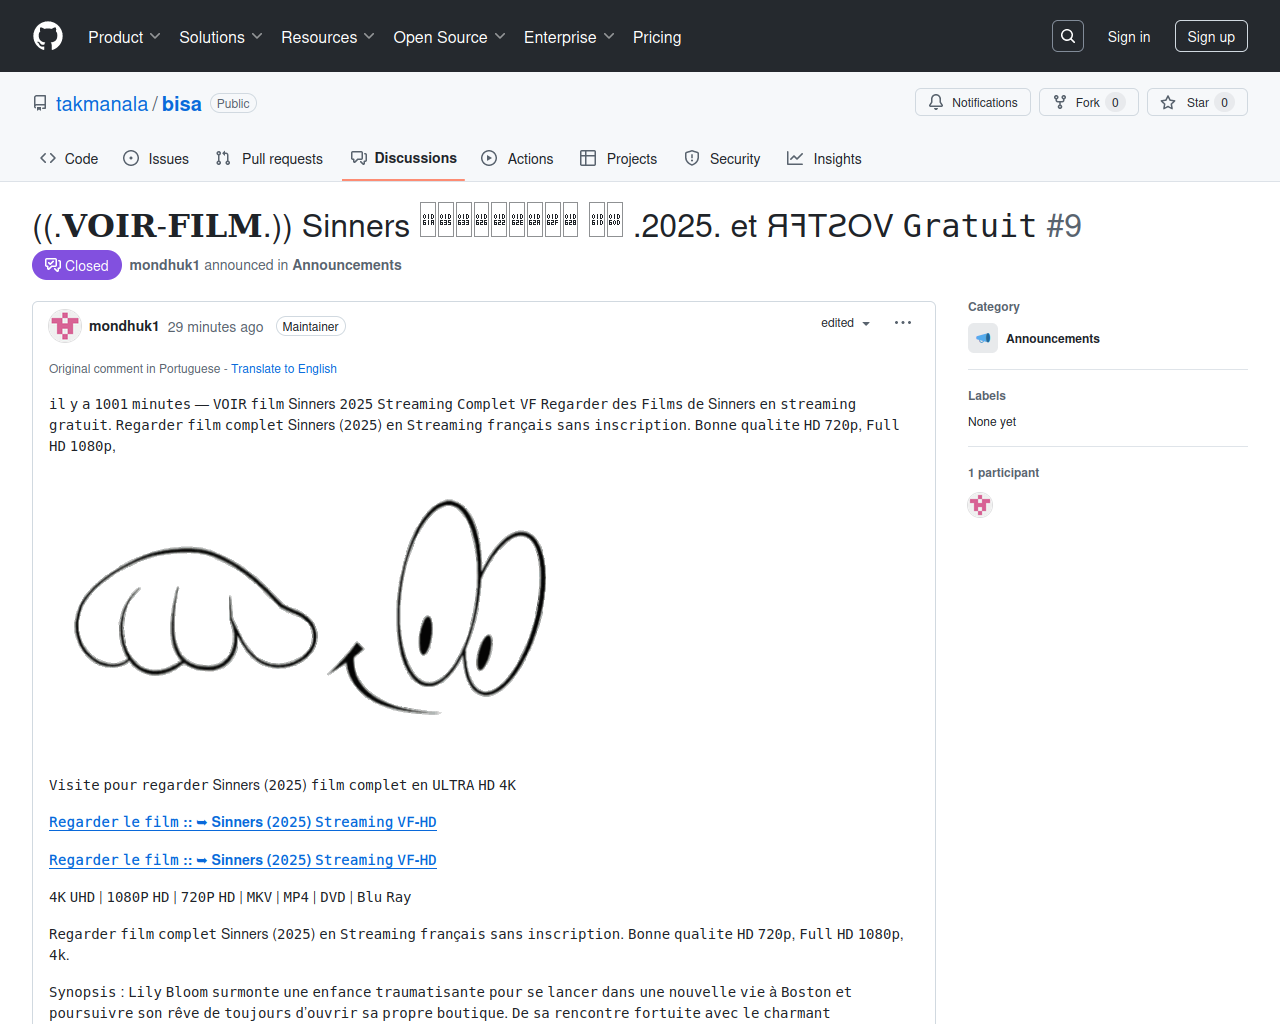Click the Sign up button
This screenshot has height=1024, width=1280.
pos(1211,36)
